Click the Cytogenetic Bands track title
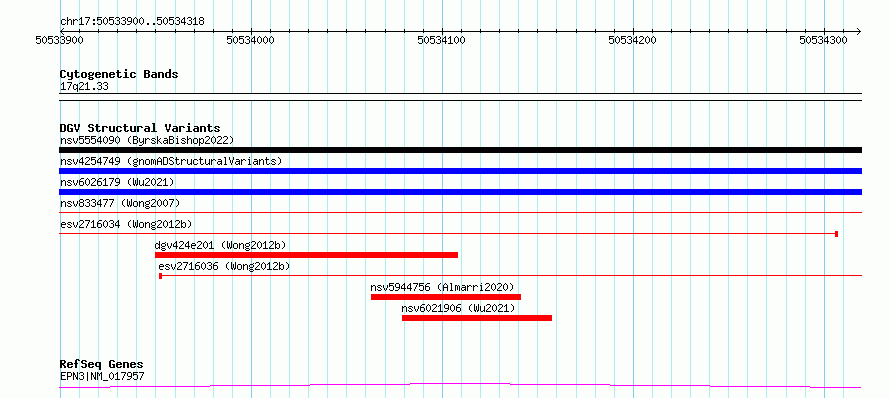The width and height of the screenshot is (890, 398). pyautogui.click(x=119, y=74)
